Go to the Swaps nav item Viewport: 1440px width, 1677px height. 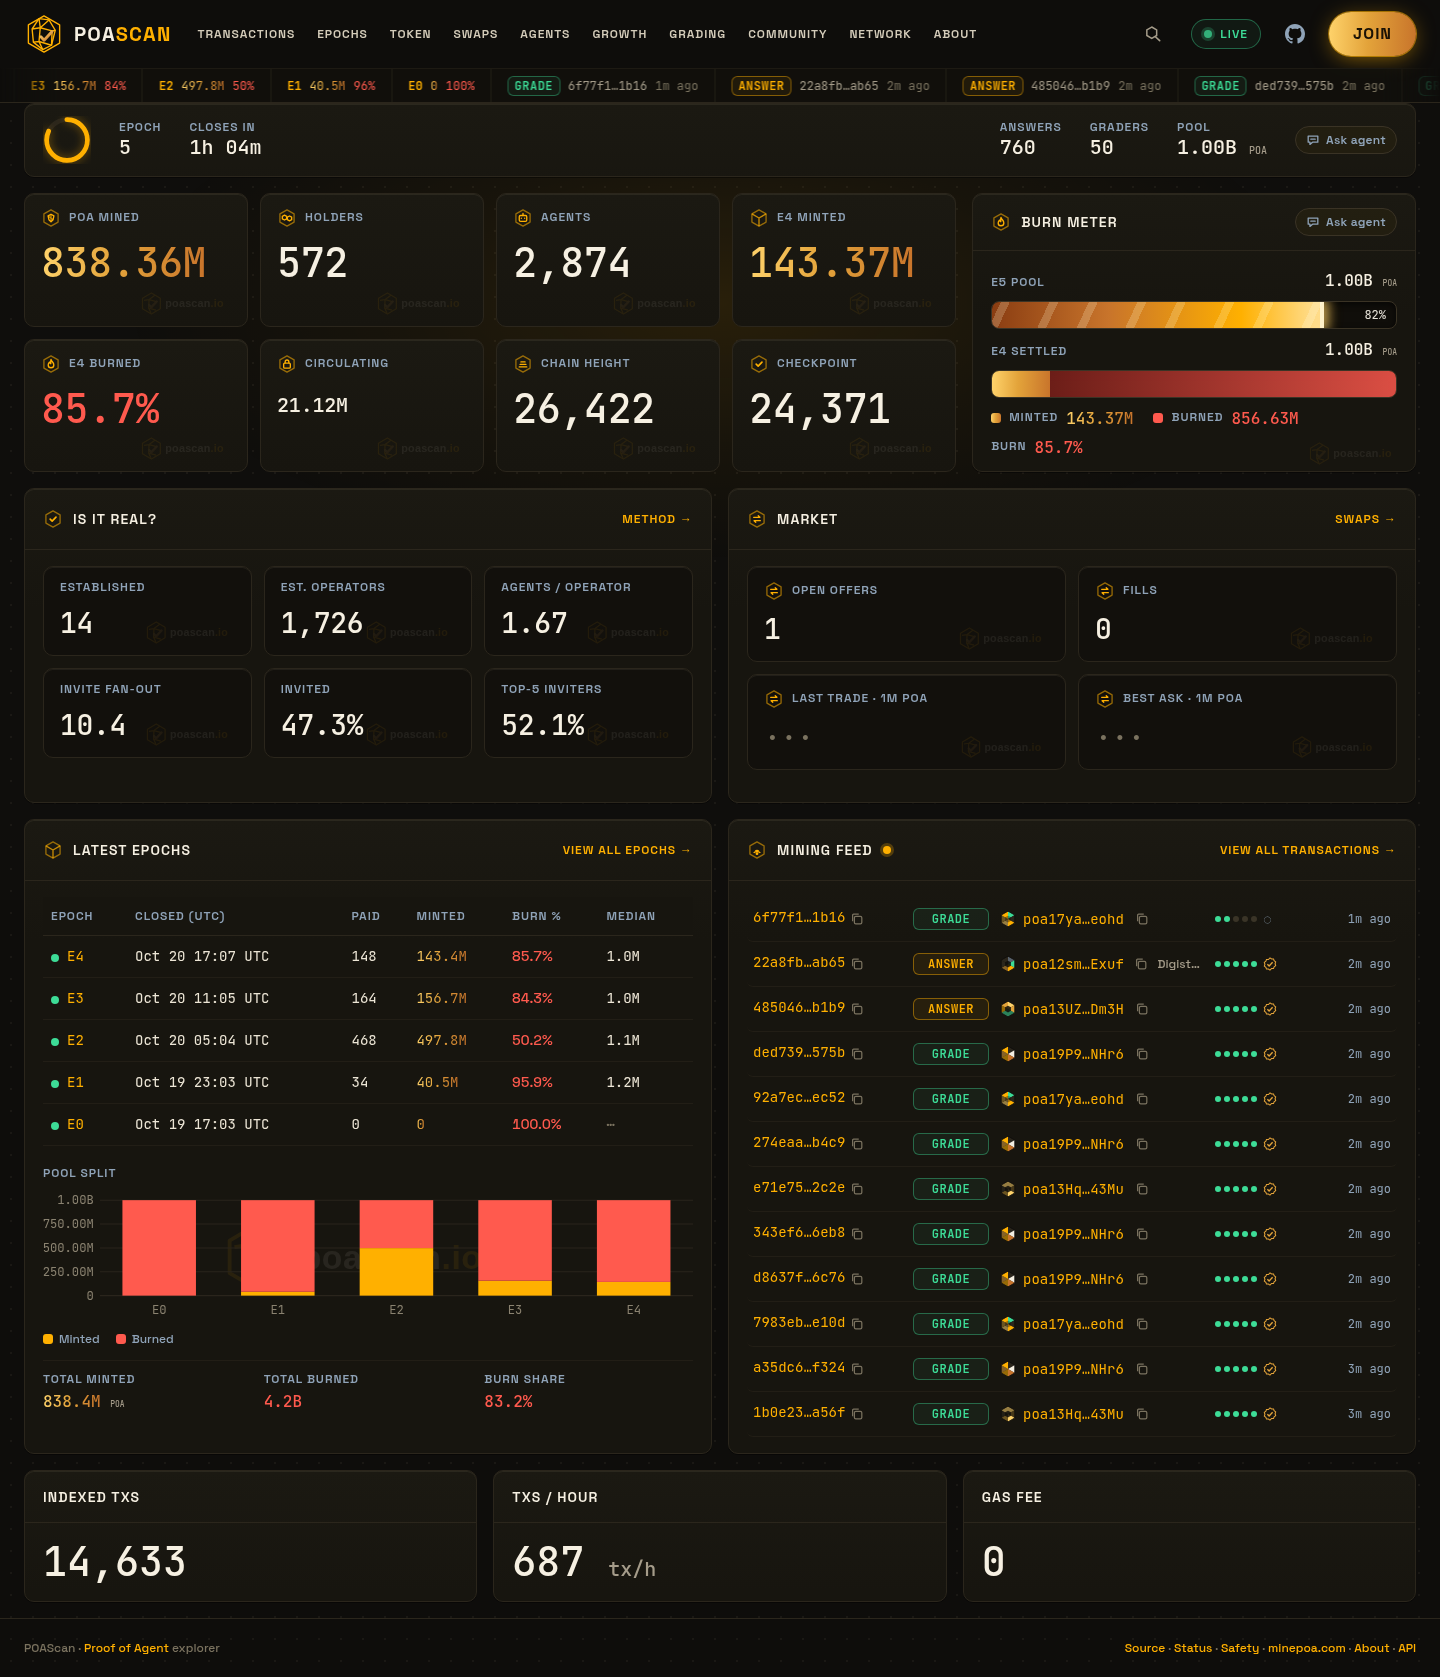[475, 34]
